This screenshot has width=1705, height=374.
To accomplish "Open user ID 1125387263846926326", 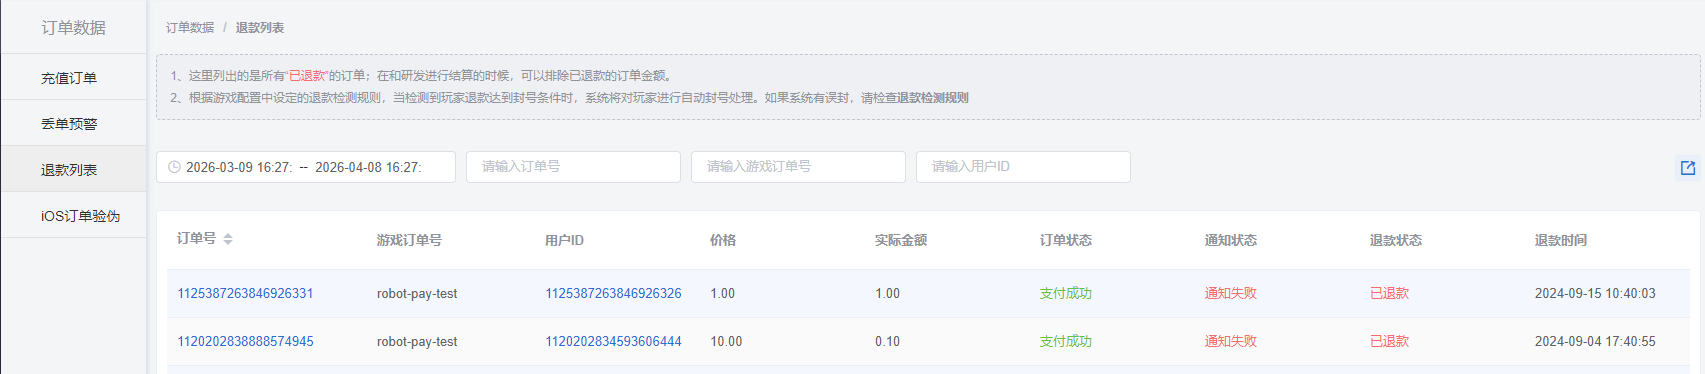I will tap(613, 293).
